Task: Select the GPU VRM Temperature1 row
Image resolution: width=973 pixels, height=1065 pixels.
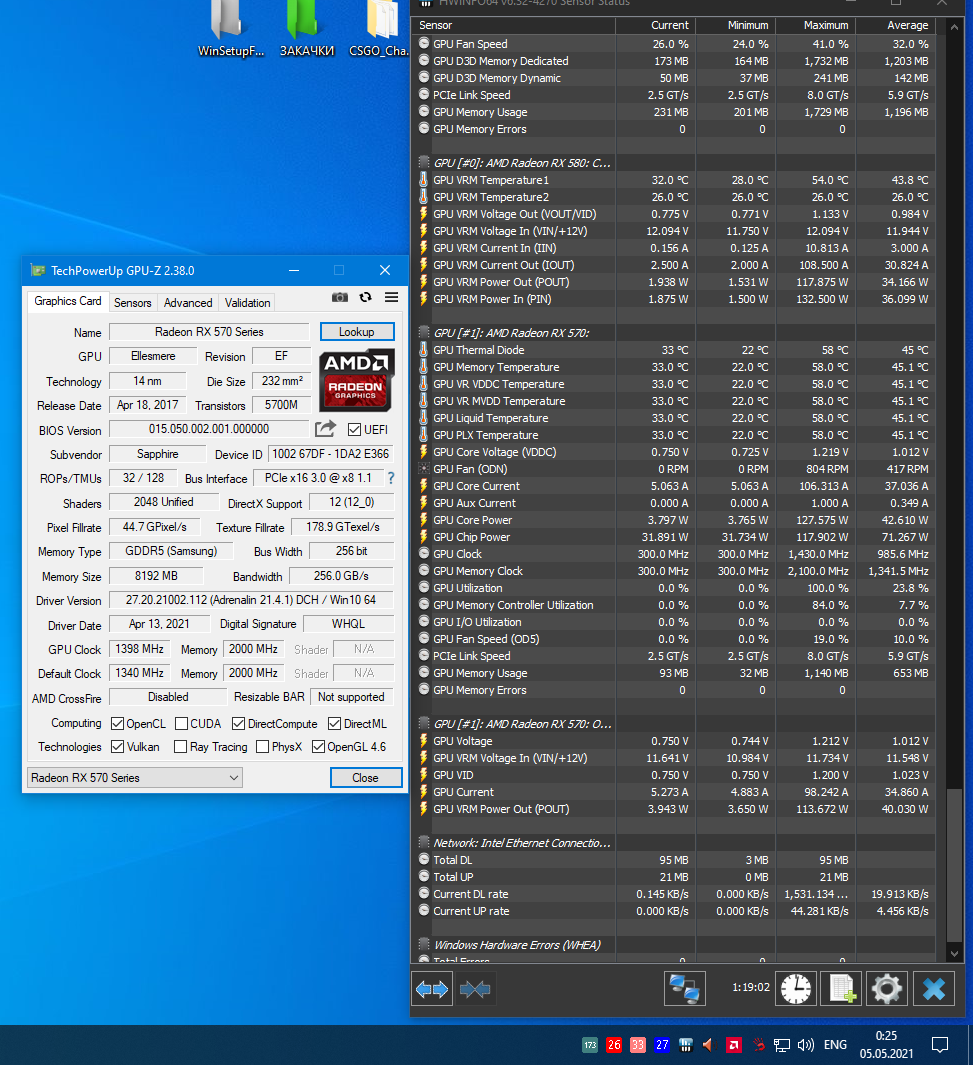Action: [674, 180]
